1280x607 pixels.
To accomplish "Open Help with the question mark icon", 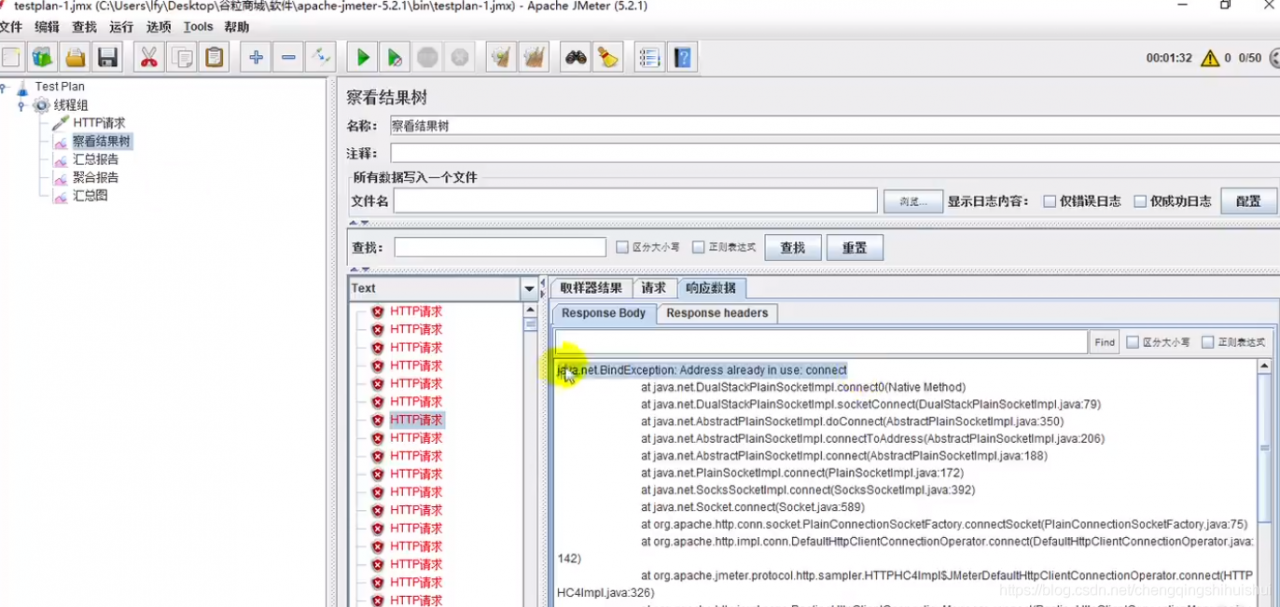I will 683,58.
